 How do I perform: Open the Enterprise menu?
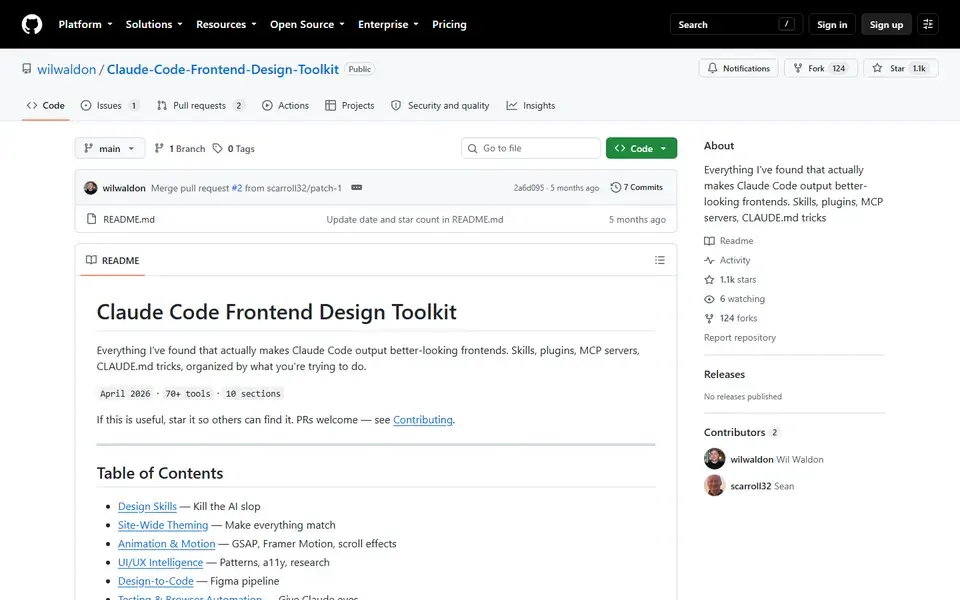[388, 24]
